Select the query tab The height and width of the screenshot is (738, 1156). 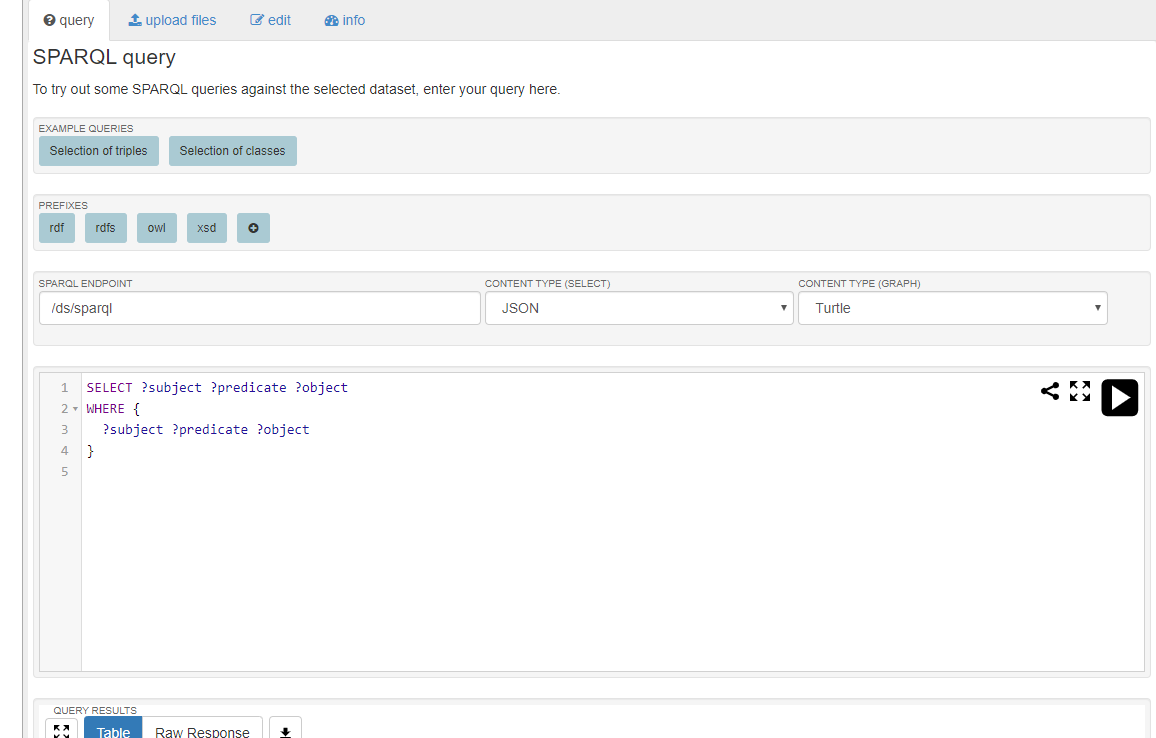coord(69,20)
